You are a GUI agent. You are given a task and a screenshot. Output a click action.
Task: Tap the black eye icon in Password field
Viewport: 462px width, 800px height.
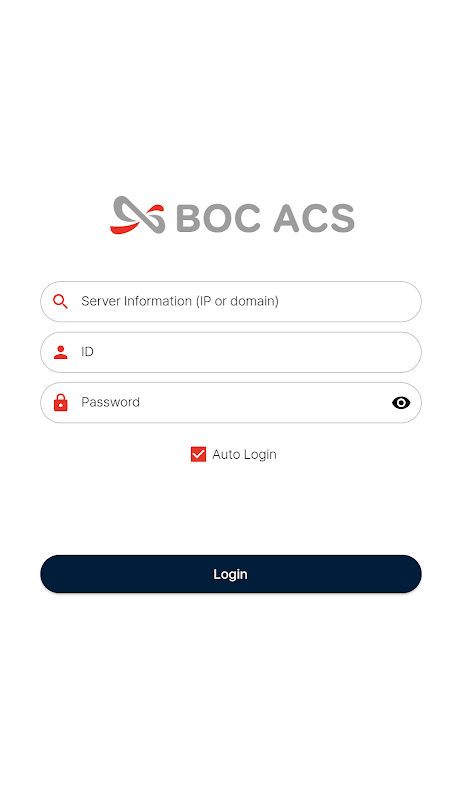(401, 403)
